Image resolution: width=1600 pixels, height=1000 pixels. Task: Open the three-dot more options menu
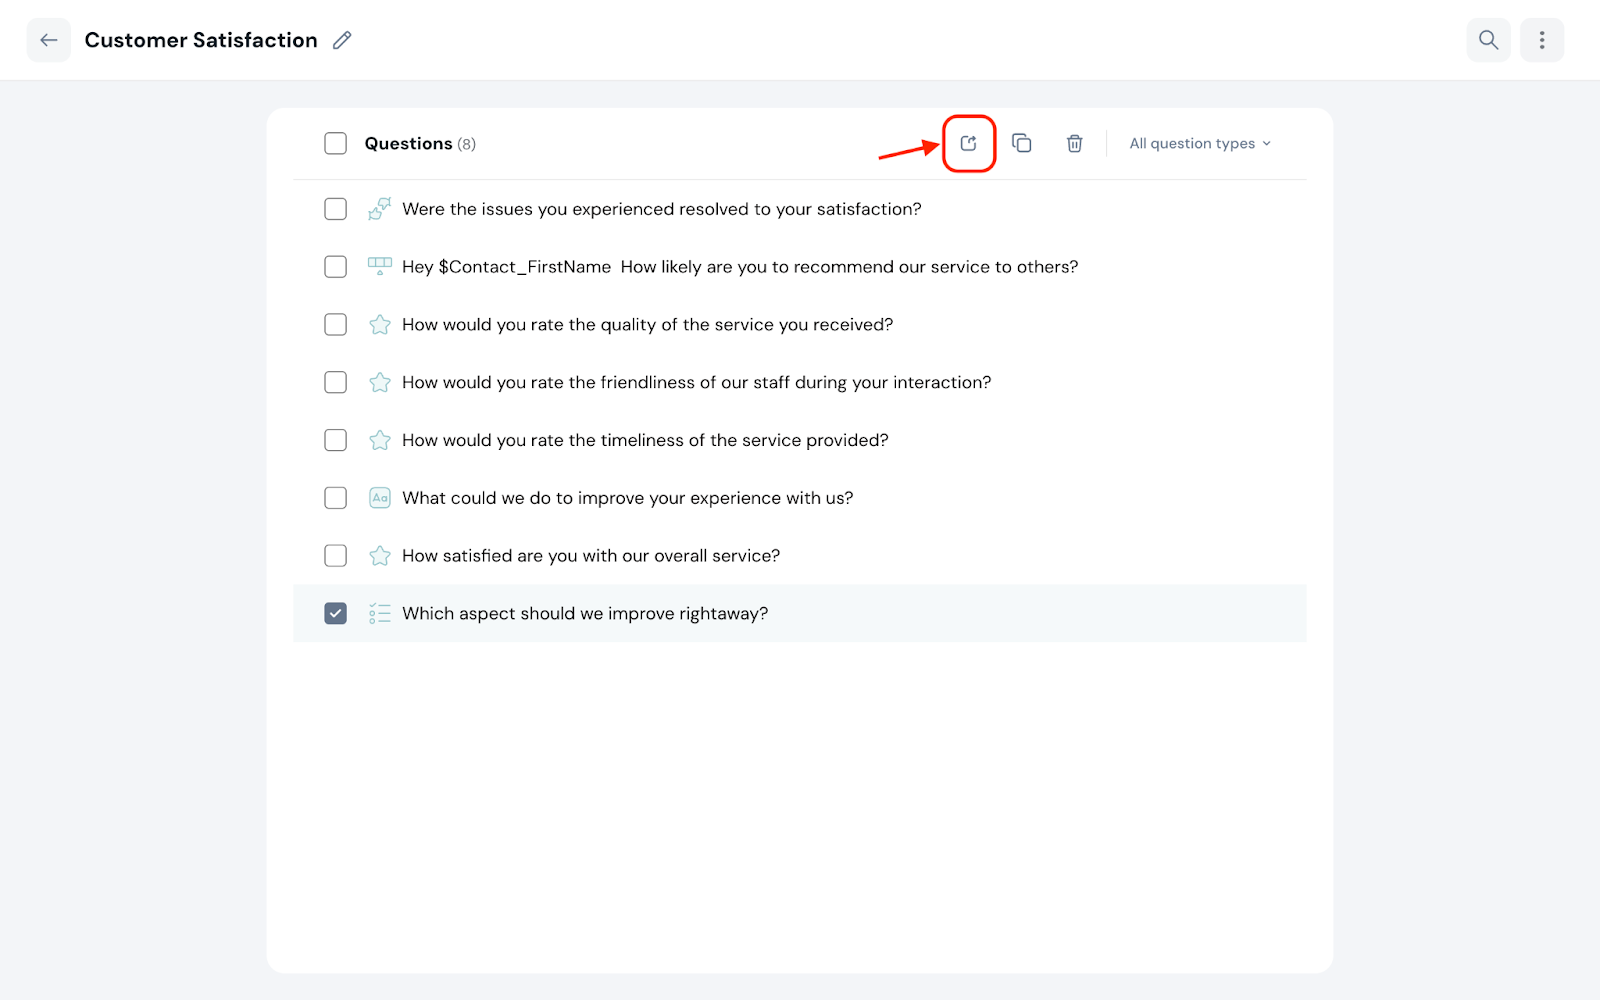[x=1541, y=40]
